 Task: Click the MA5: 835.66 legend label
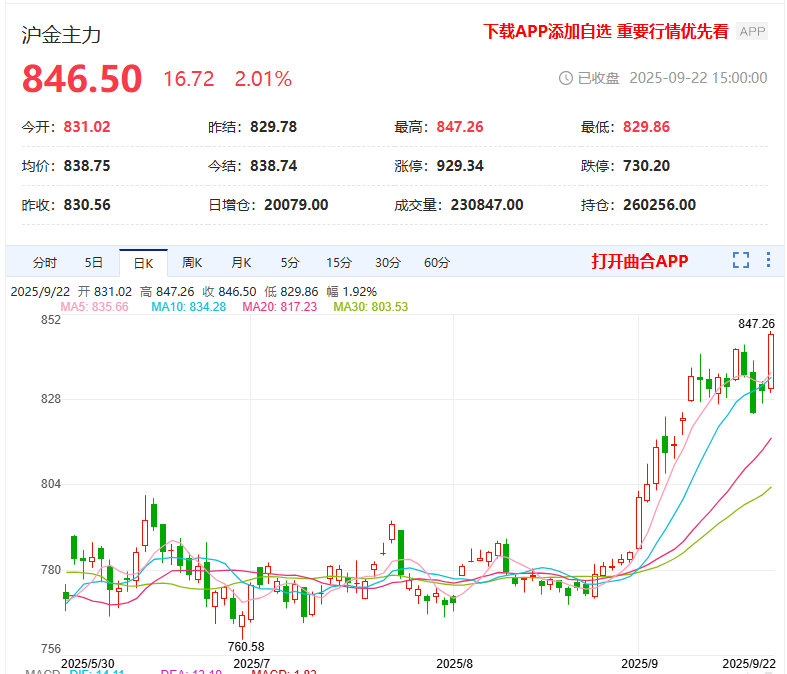(x=94, y=307)
